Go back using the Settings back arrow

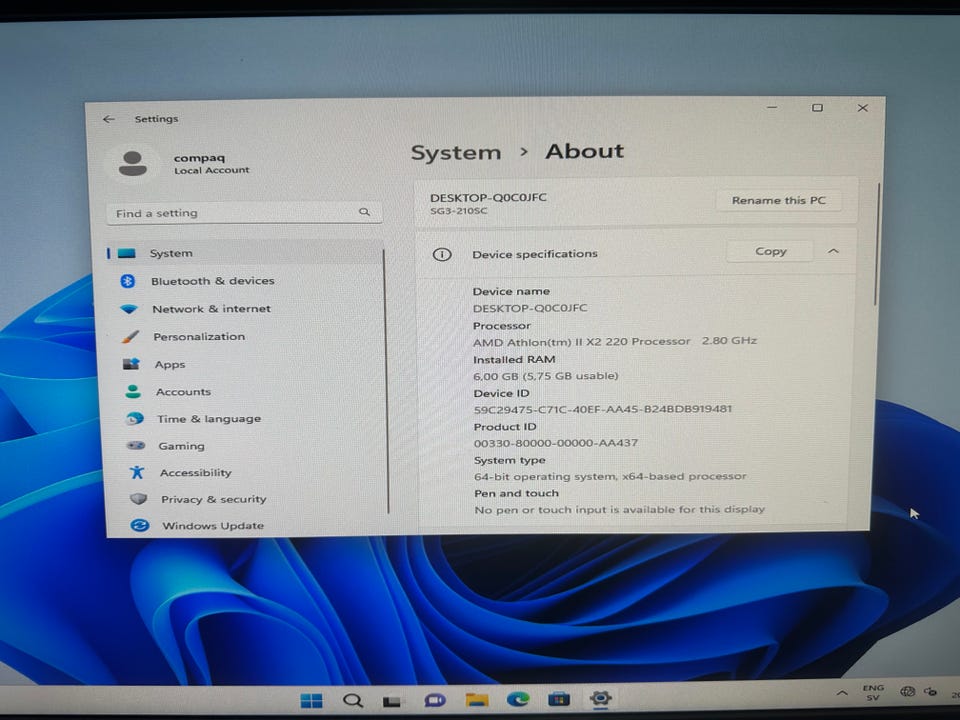(x=109, y=119)
